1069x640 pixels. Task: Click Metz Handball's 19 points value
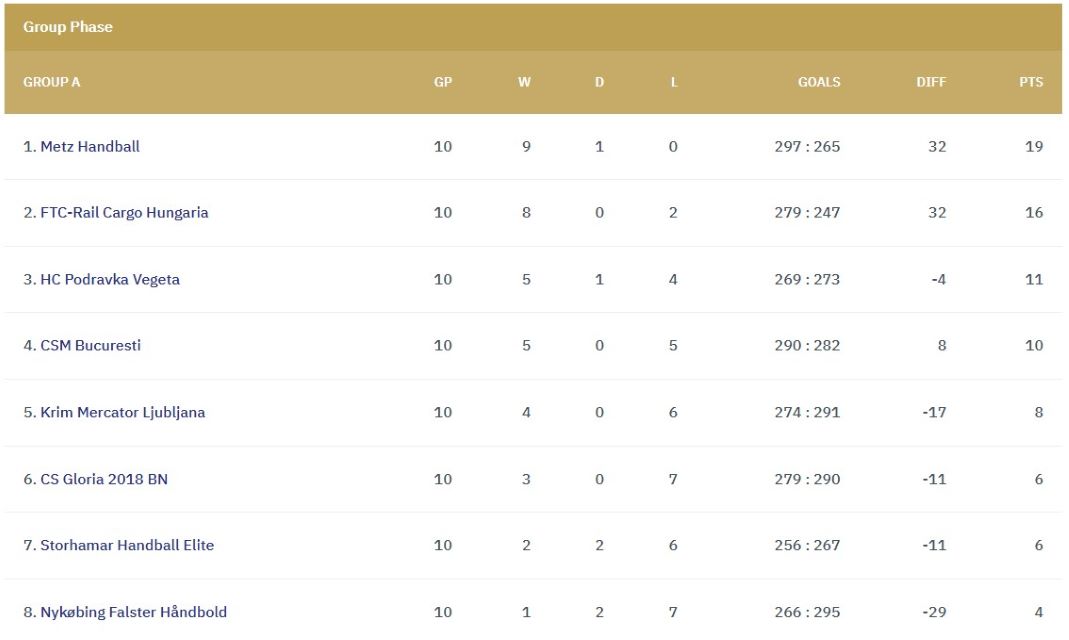pos(1033,147)
